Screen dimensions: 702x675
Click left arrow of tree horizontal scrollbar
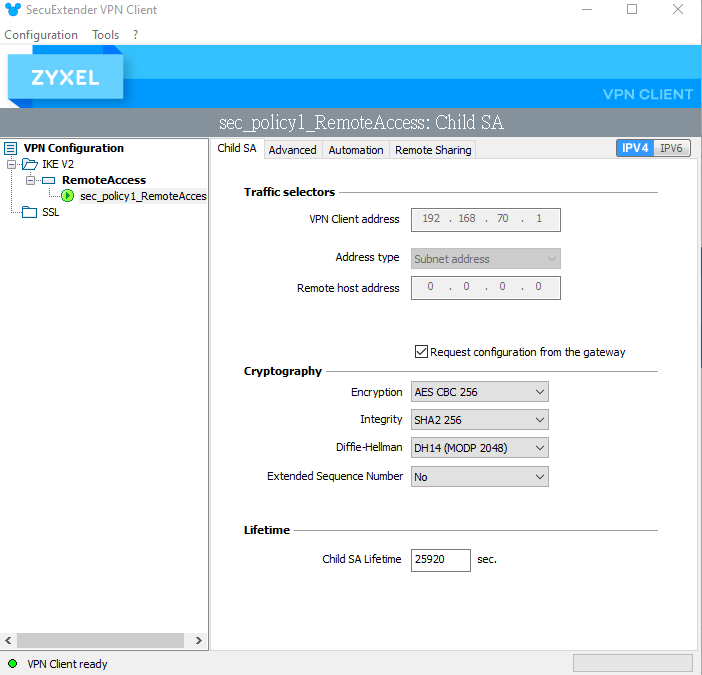[x=8, y=641]
